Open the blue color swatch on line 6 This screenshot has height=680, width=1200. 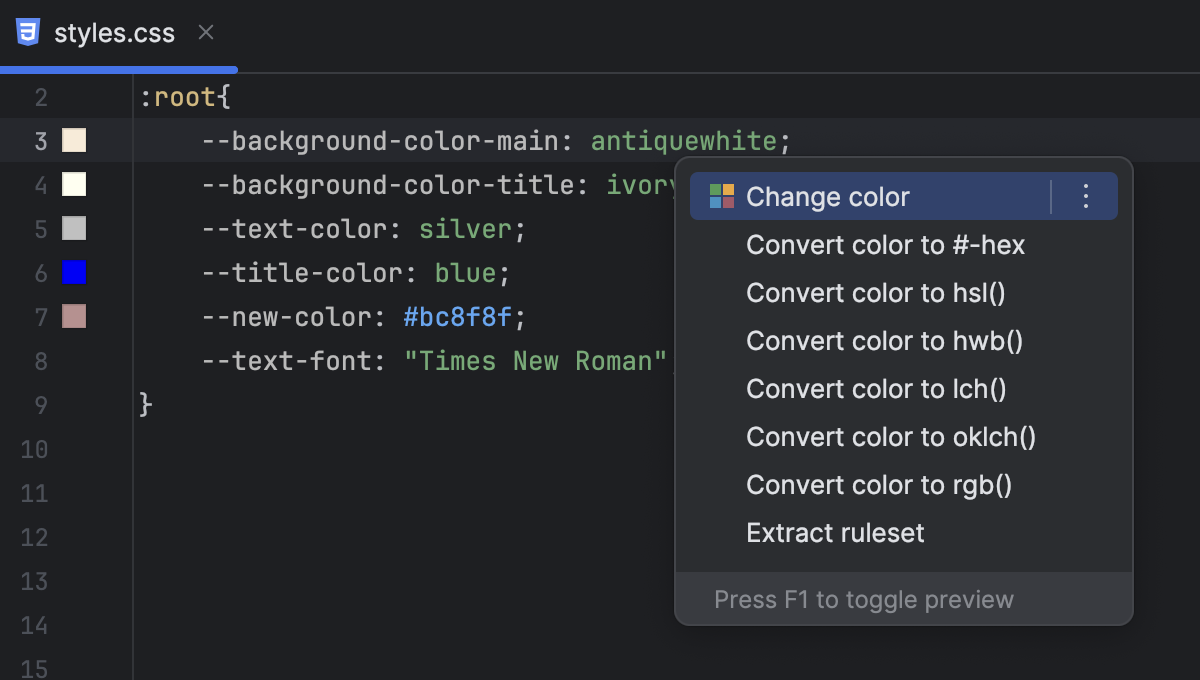click(73, 273)
